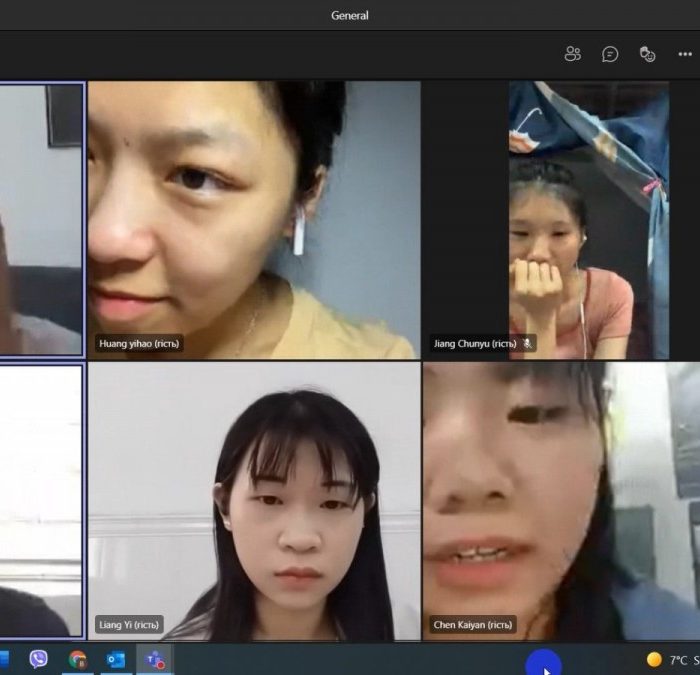Viewport: 700px width, 675px height.
Task: Click the Liang Yi name label
Action: (129, 625)
